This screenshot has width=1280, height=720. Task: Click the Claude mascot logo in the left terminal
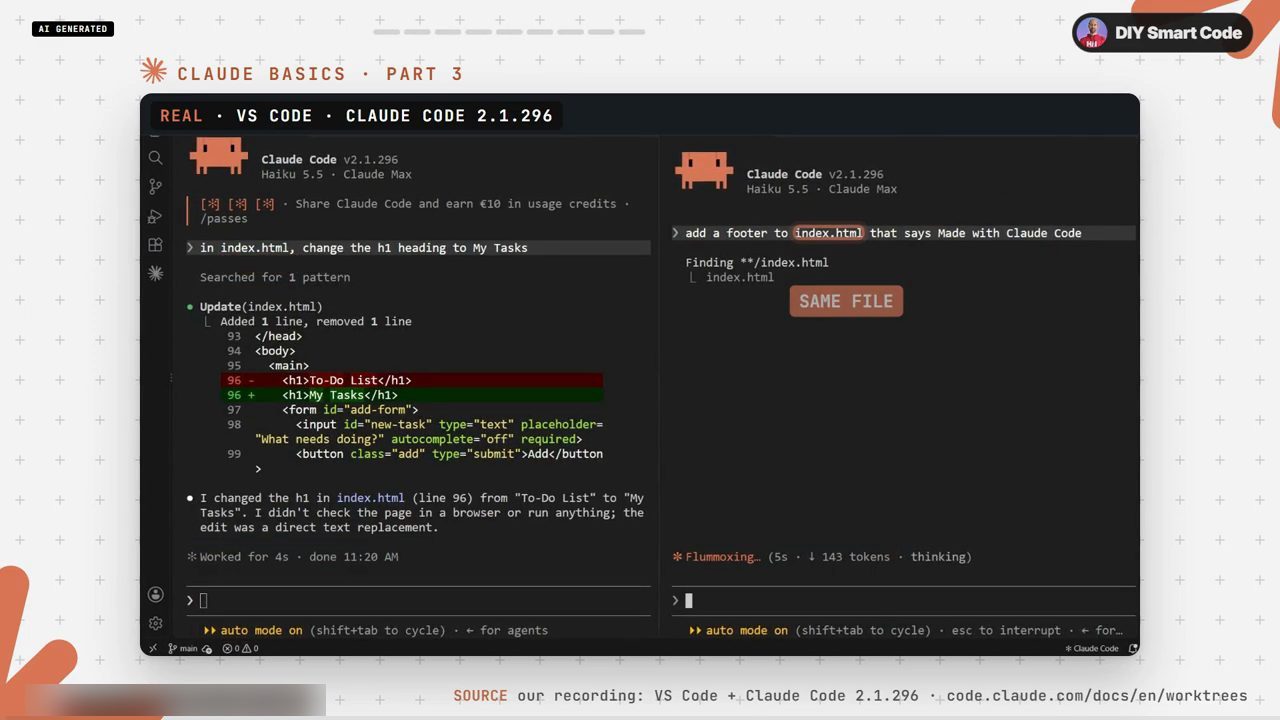point(218,157)
